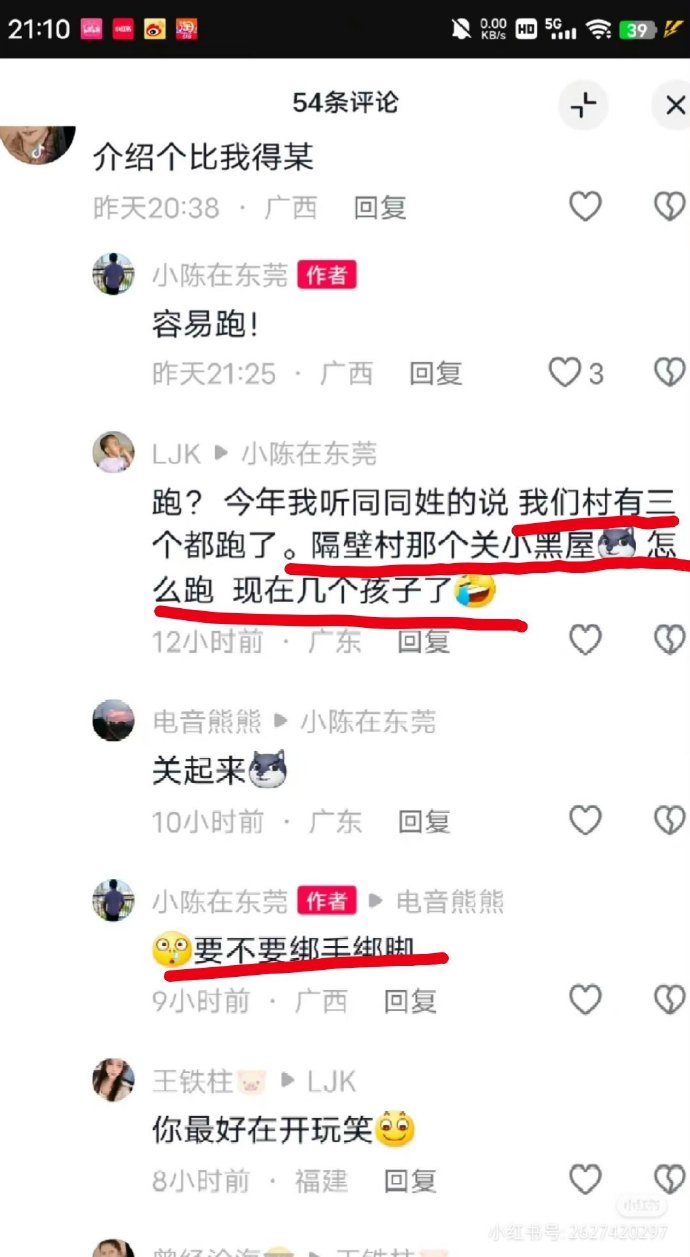Screen dimensions: 690x1257
Task: Collapse the comments panel with shrink icon
Action: (x=583, y=105)
